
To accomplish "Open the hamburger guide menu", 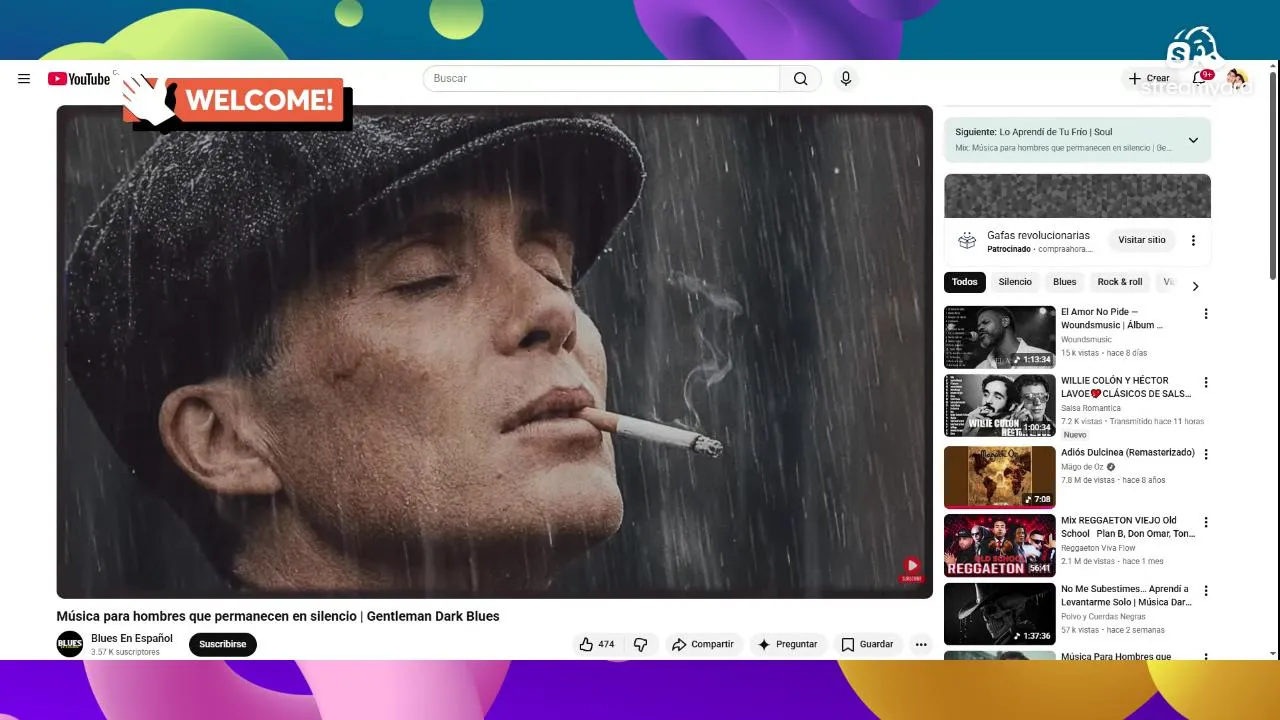I will [24, 79].
